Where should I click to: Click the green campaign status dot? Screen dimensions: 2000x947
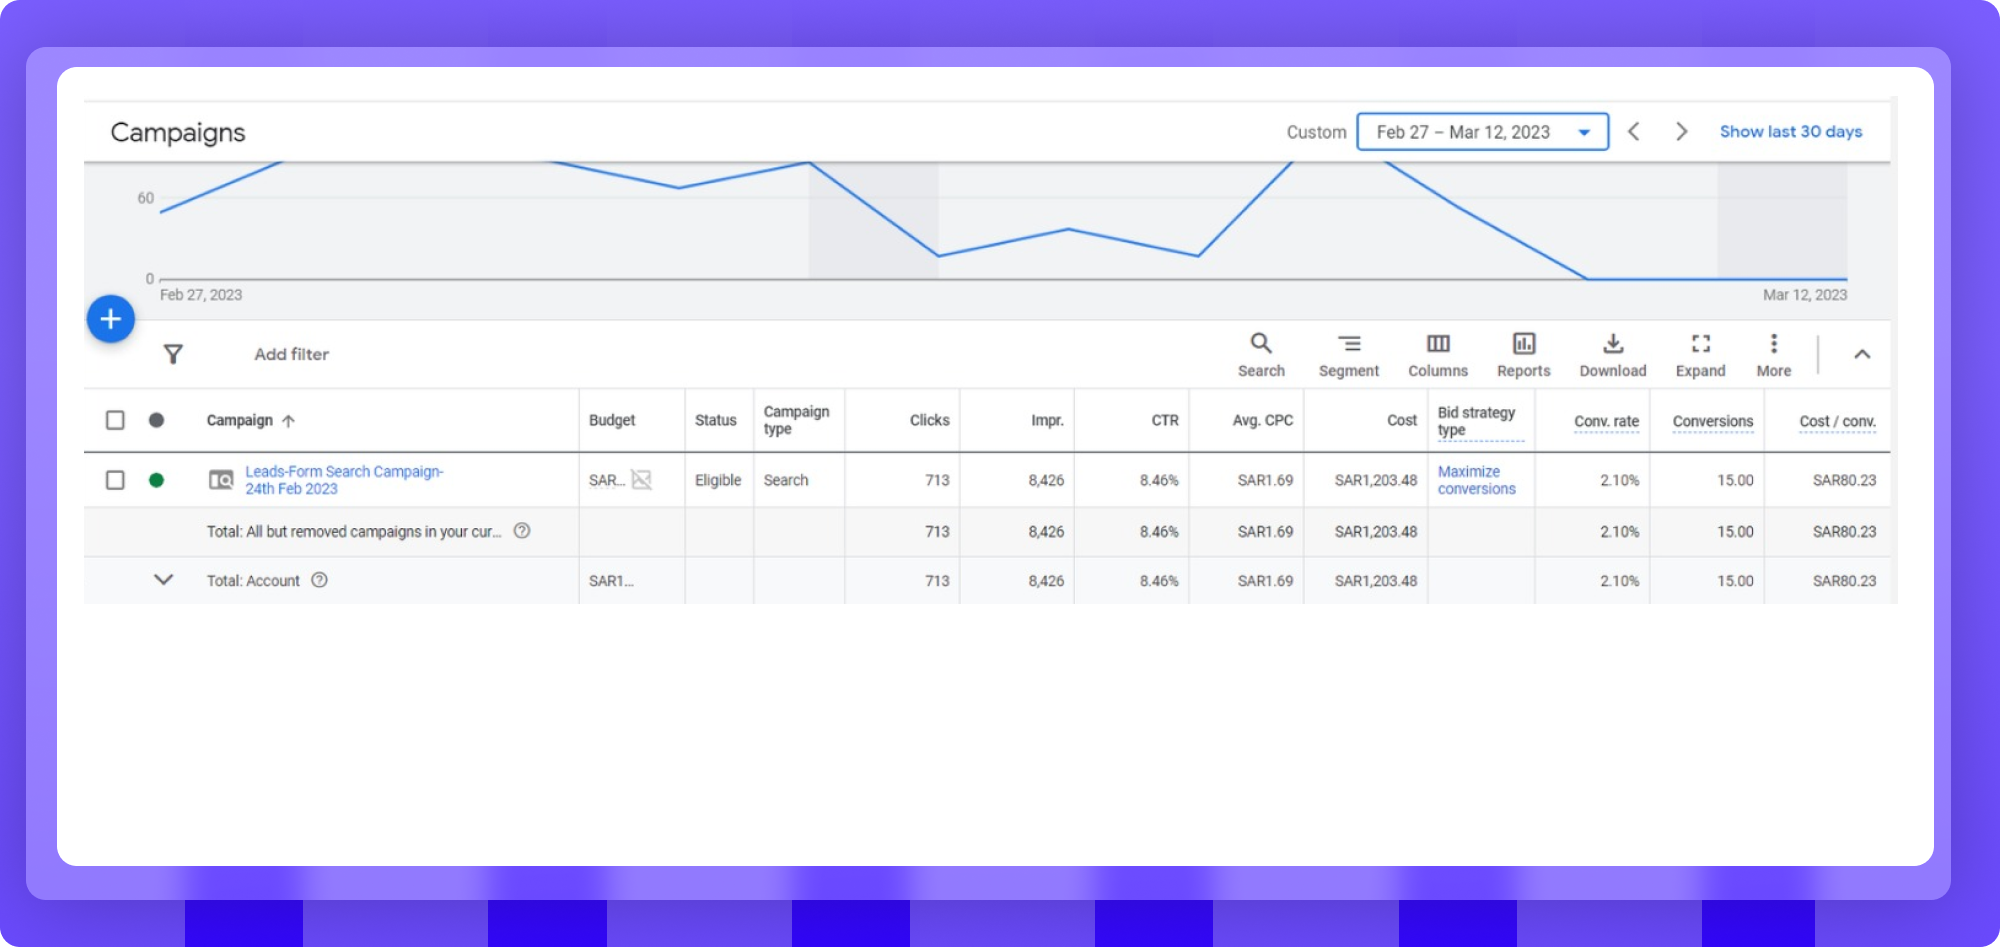click(156, 480)
